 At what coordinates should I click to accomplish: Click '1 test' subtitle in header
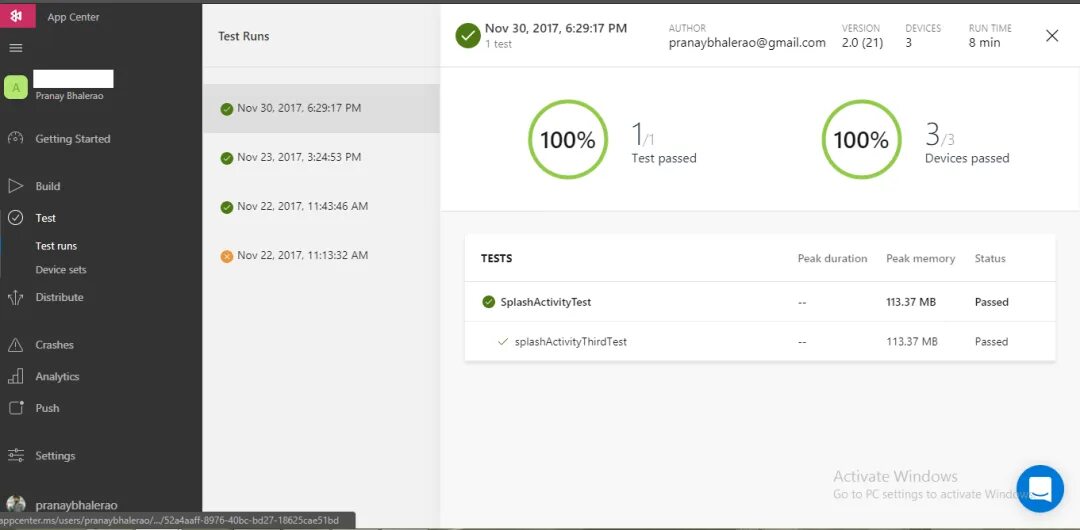(498, 44)
